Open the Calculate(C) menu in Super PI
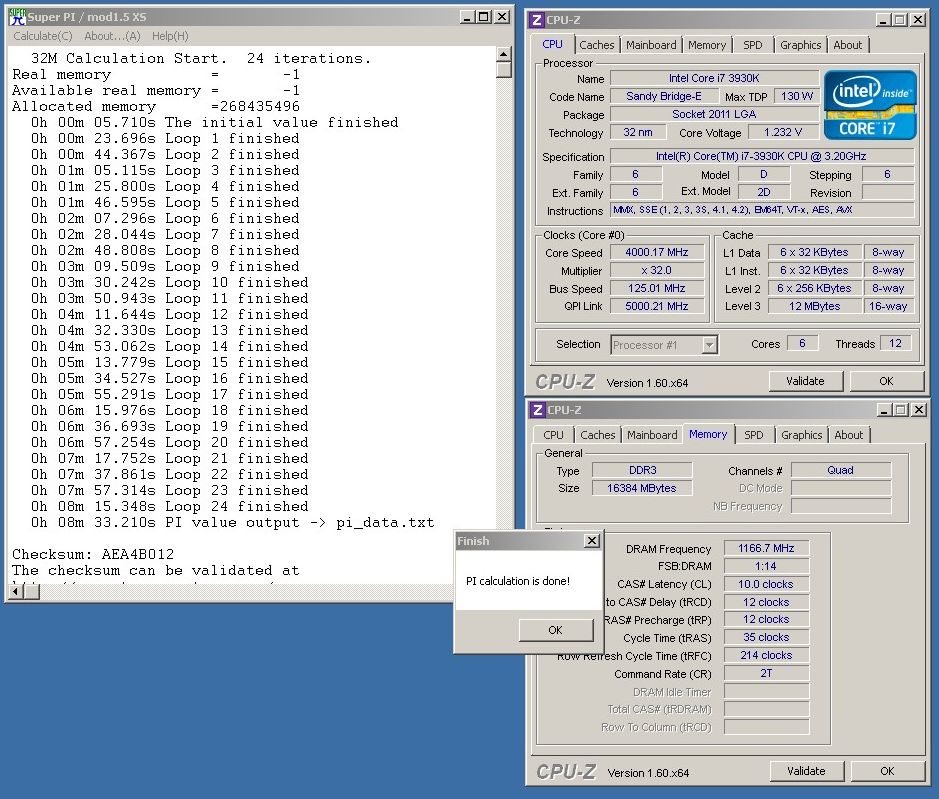 click(x=42, y=36)
